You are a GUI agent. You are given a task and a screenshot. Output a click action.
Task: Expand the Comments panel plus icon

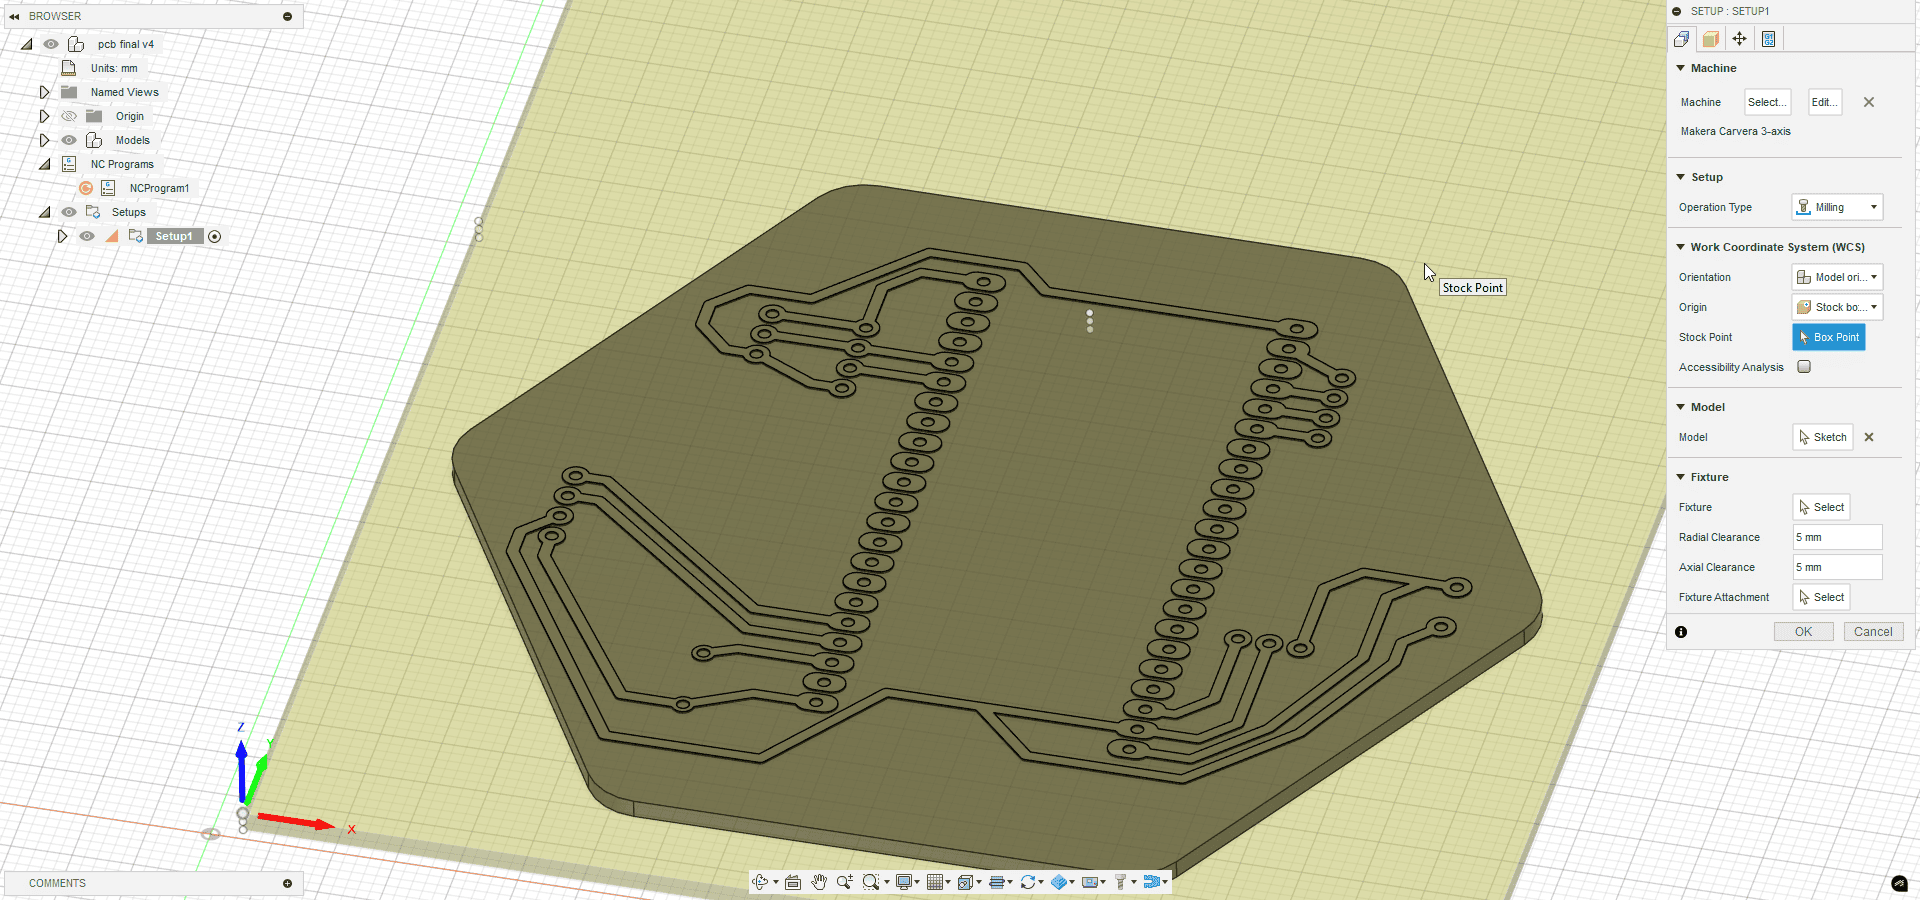pos(288,883)
